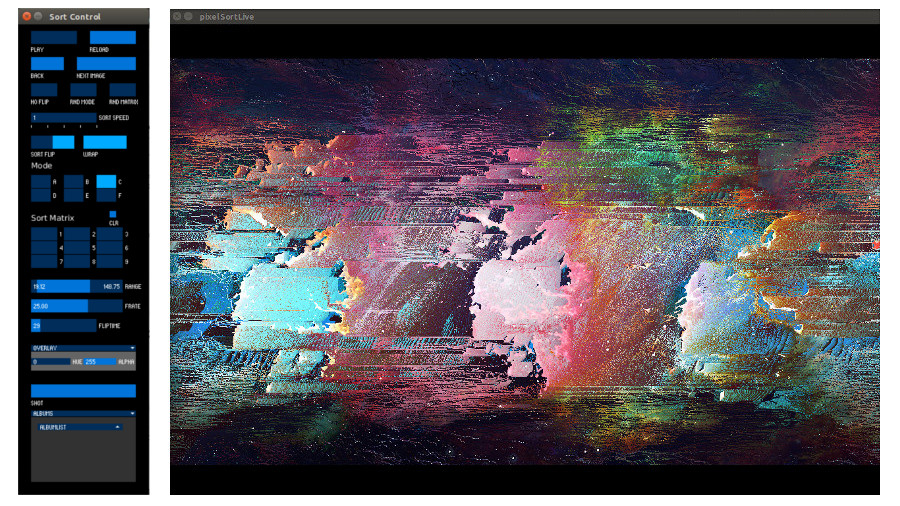Click the HUE slider
Viewport: 900px width, 506px height.
(x=51, y=362)
